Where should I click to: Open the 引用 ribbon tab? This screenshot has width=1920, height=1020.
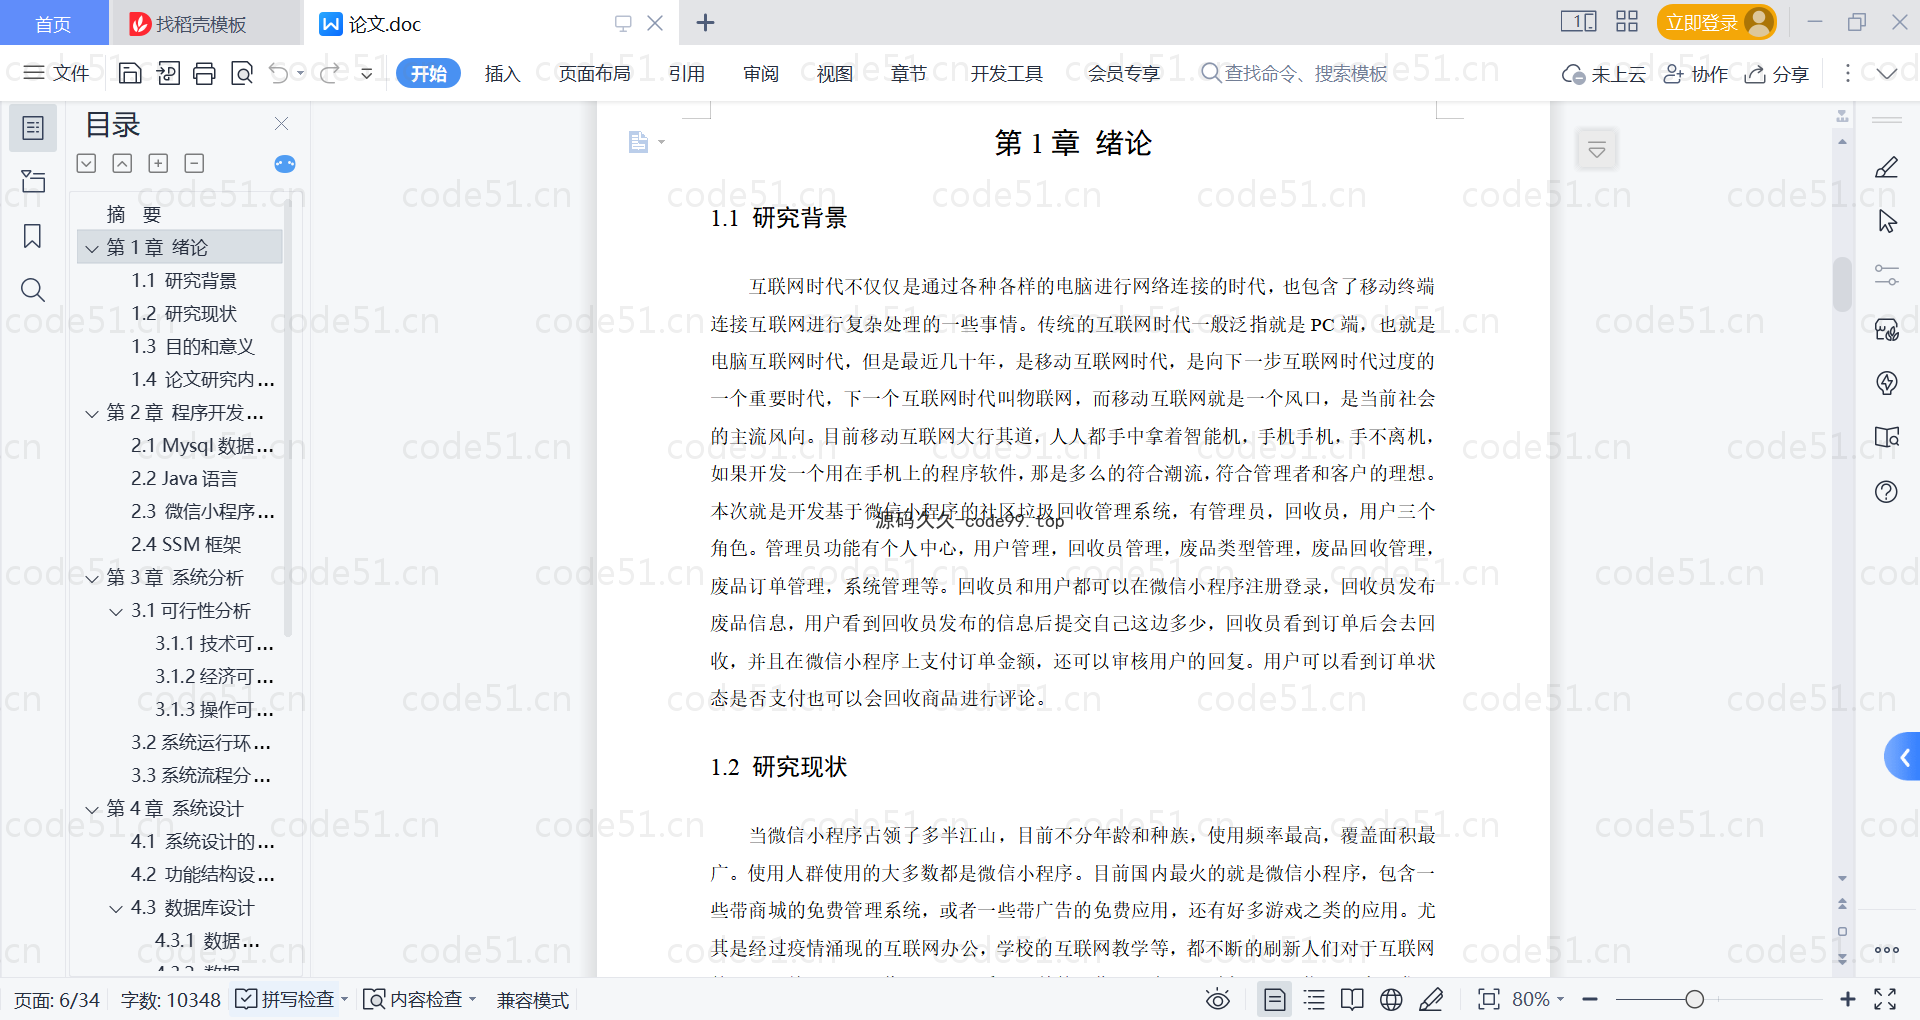click(687, 73)
